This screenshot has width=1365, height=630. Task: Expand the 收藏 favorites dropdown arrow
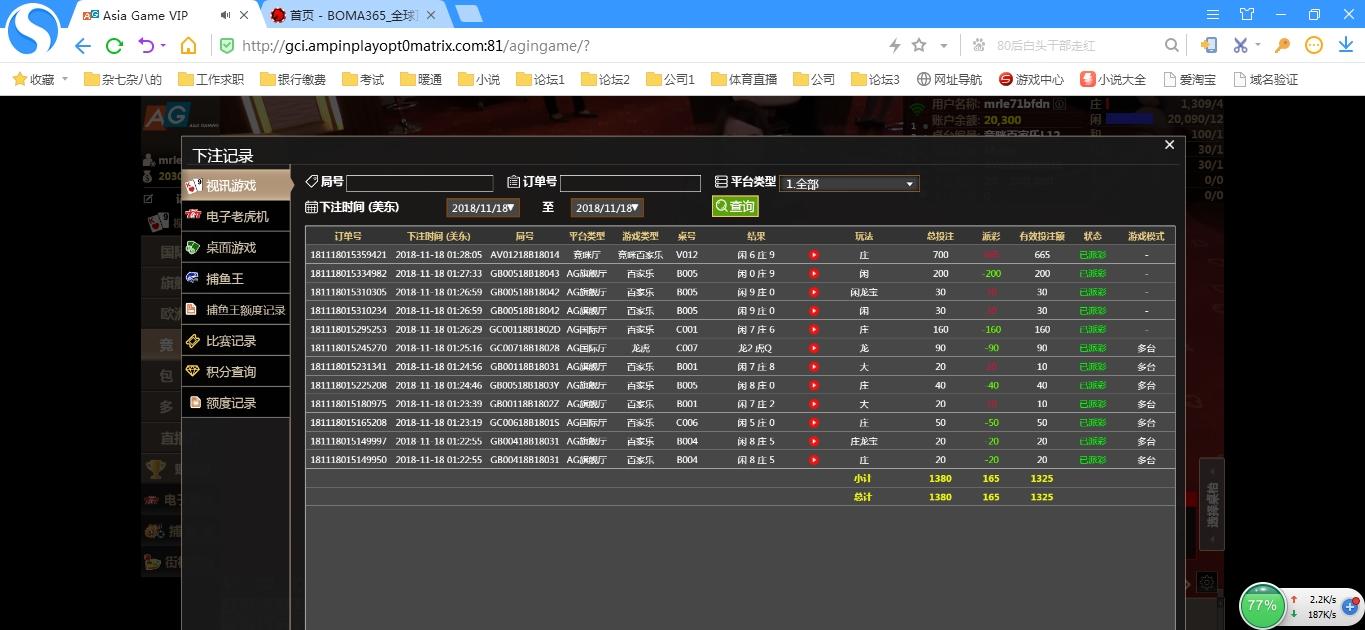coord(65,79)
